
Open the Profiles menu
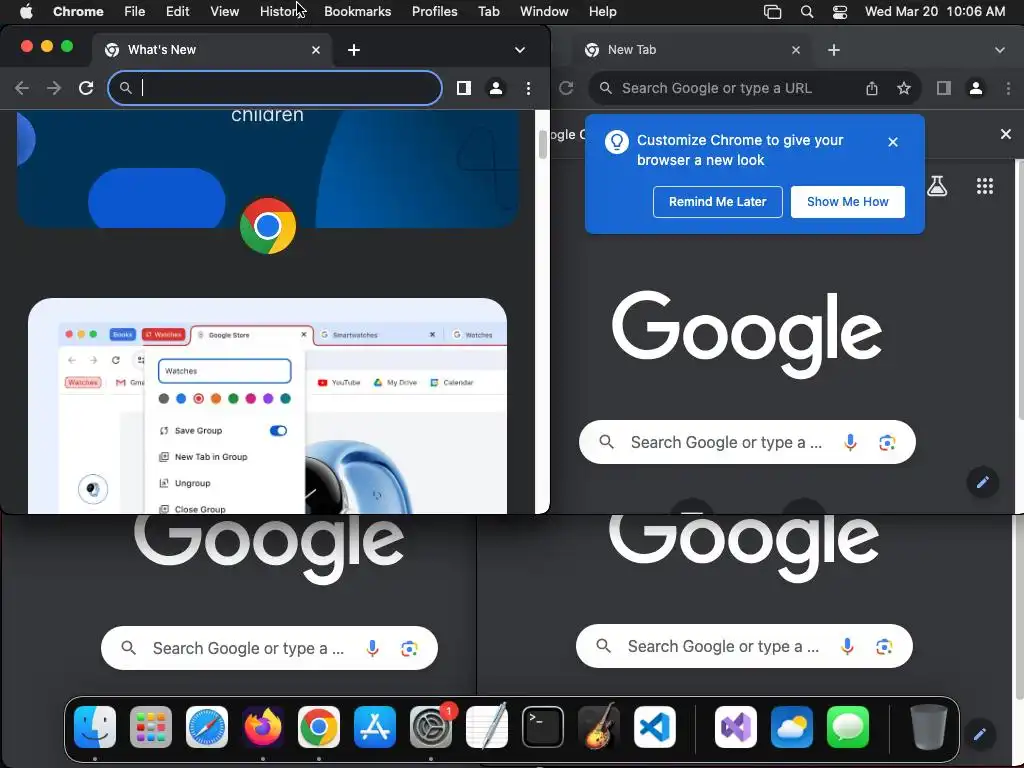pos(434,12)
